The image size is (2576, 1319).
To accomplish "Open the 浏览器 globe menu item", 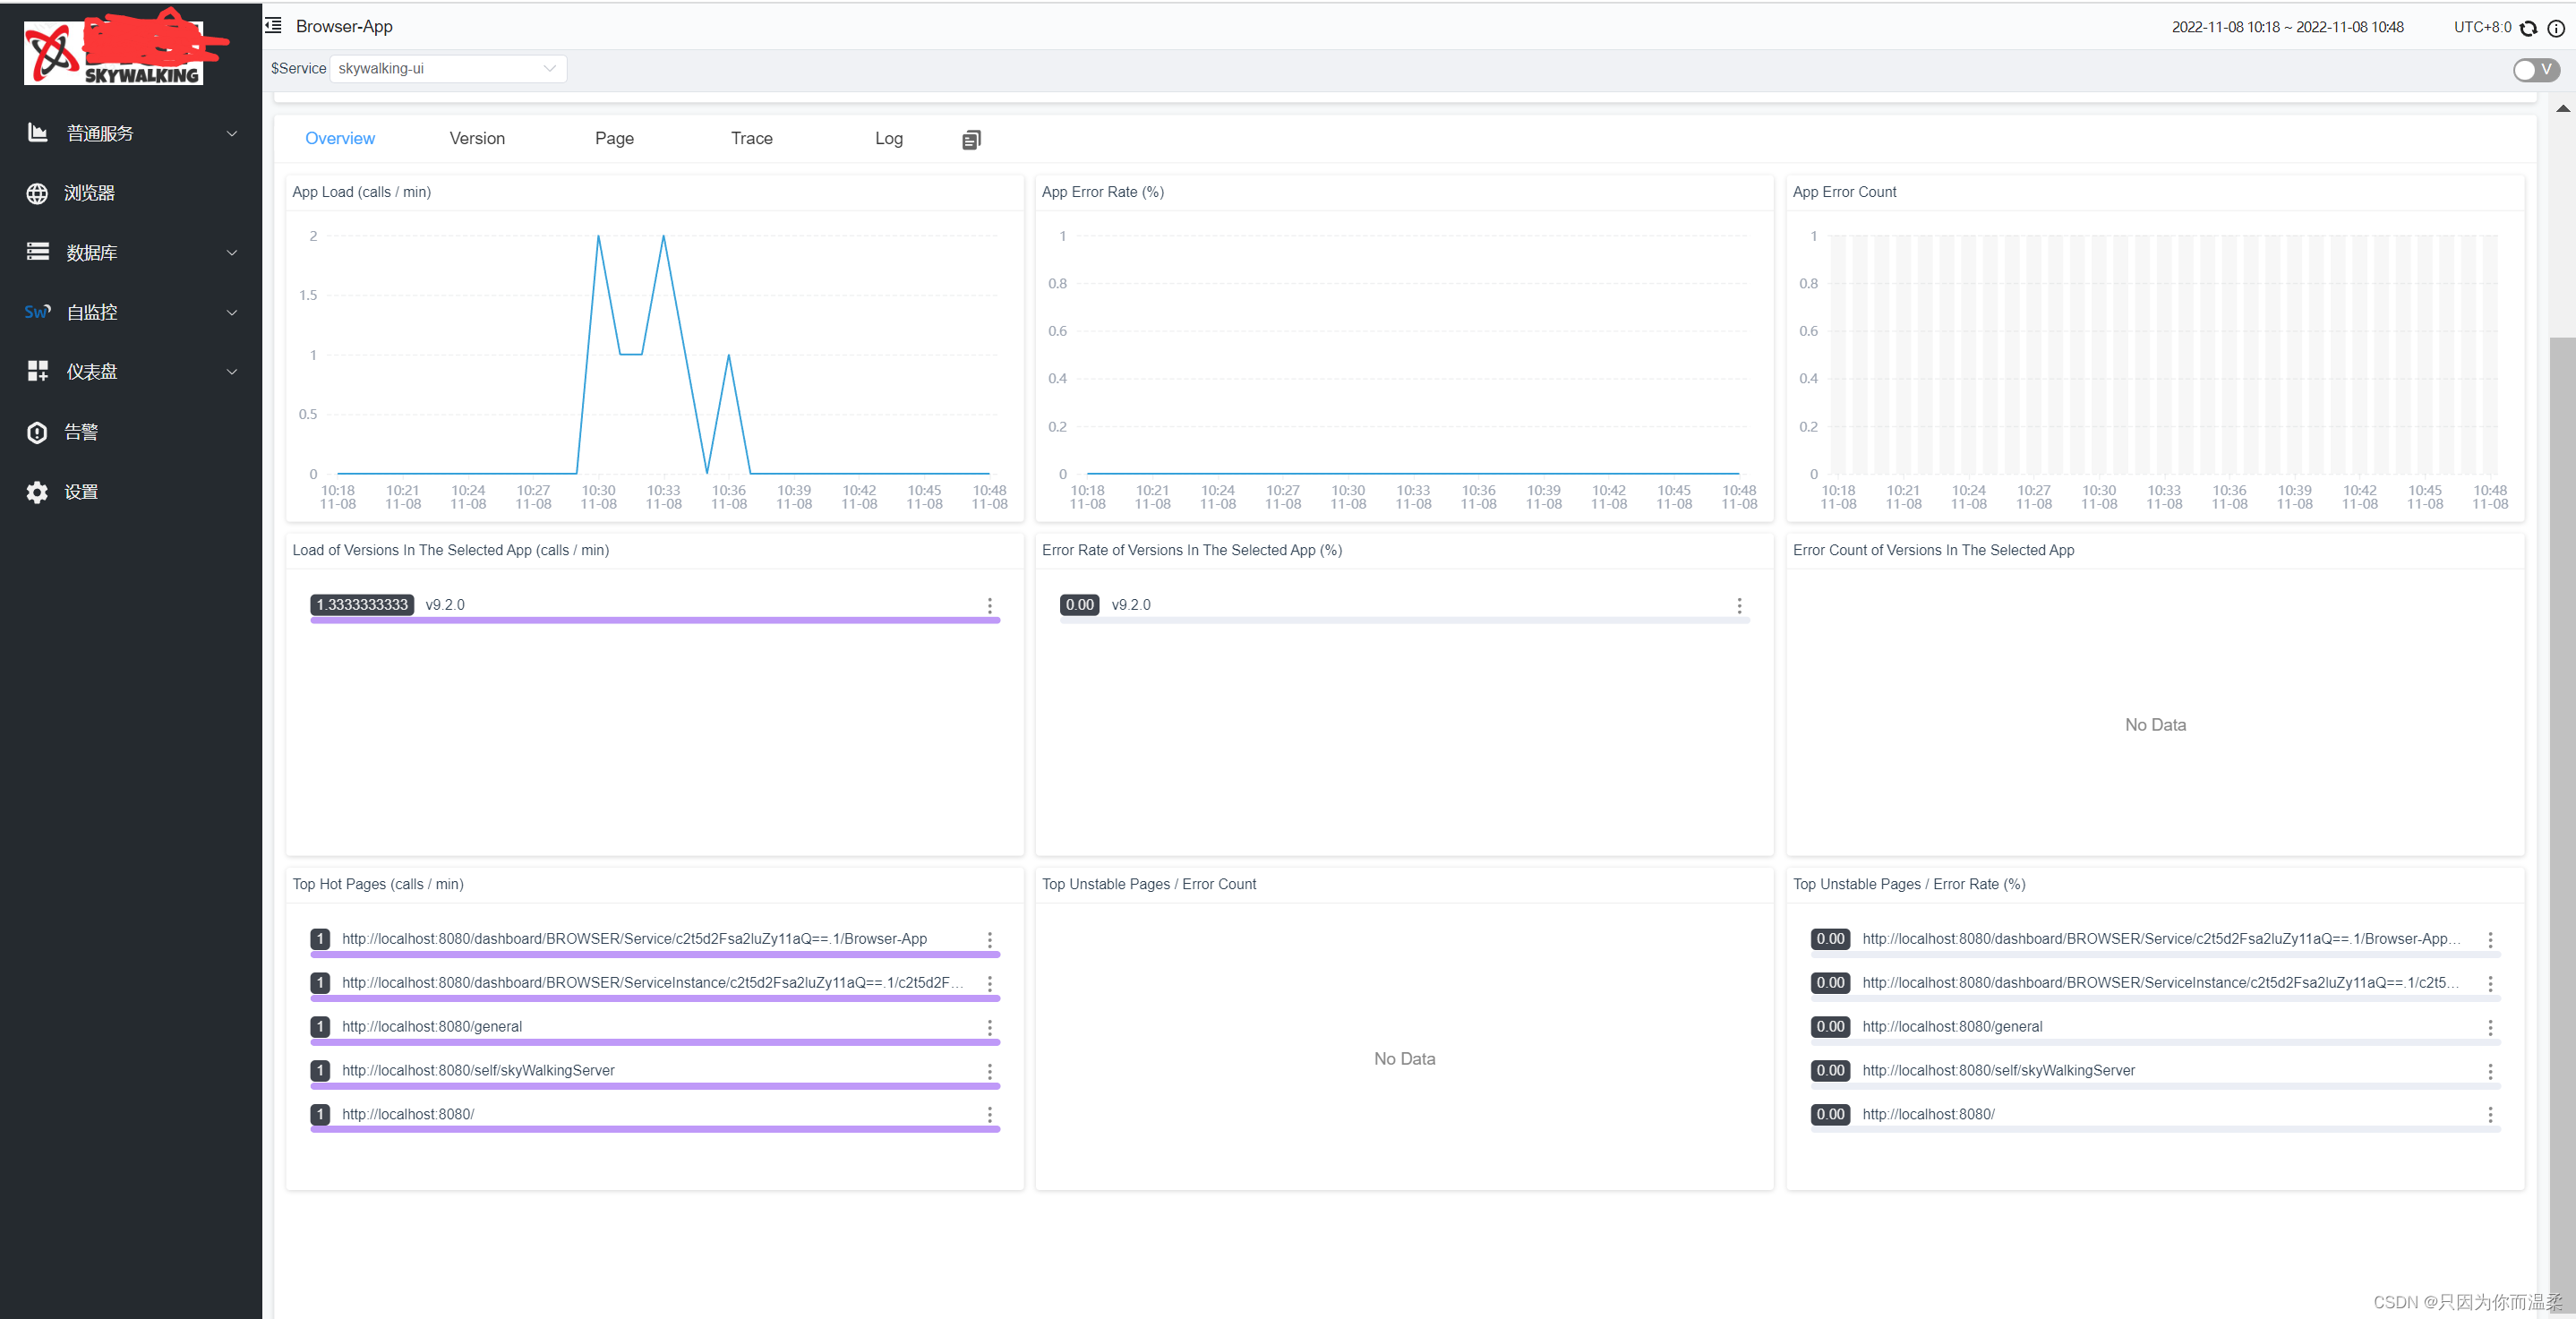I will [x=88, y=193].
